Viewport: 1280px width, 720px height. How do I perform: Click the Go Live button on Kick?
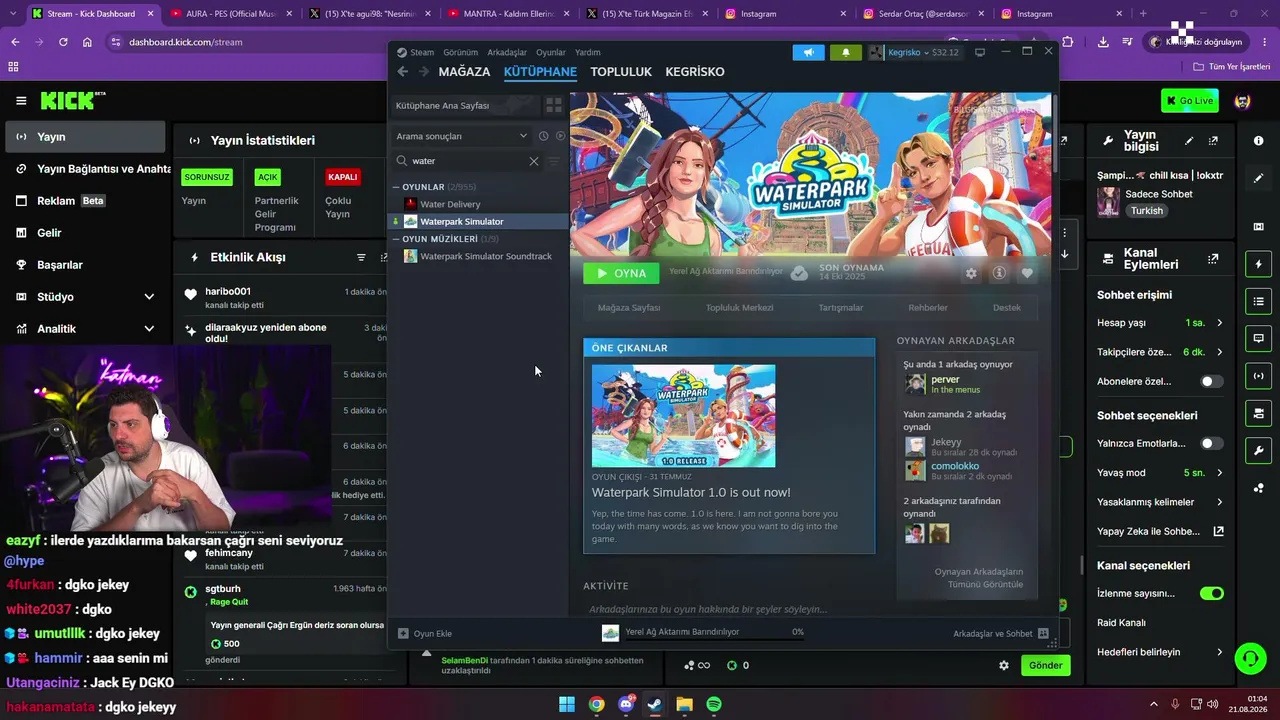click(x=1190, y=101)
